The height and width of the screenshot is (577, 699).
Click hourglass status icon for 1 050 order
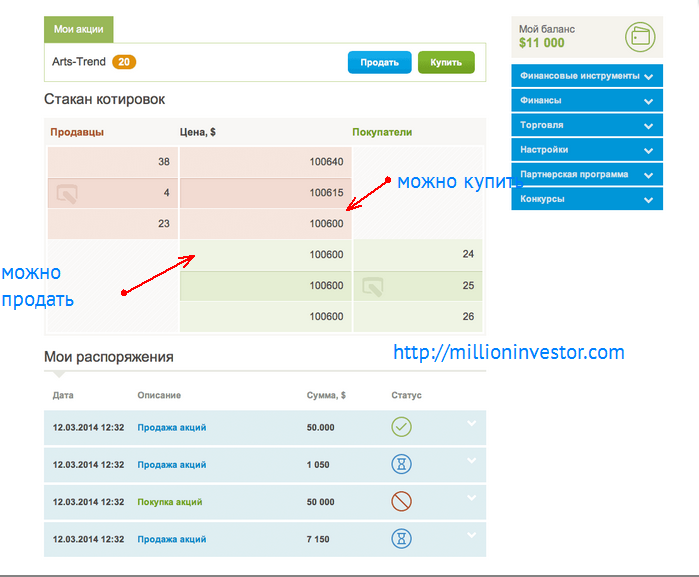pyautogui.click(x=401, y=464)
